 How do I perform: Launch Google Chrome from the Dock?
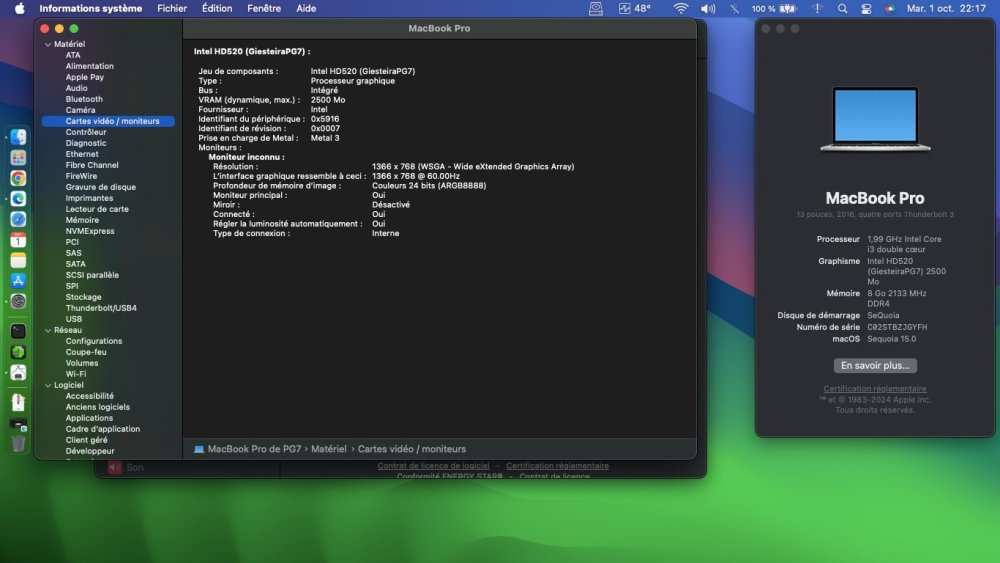pos(18,178)
